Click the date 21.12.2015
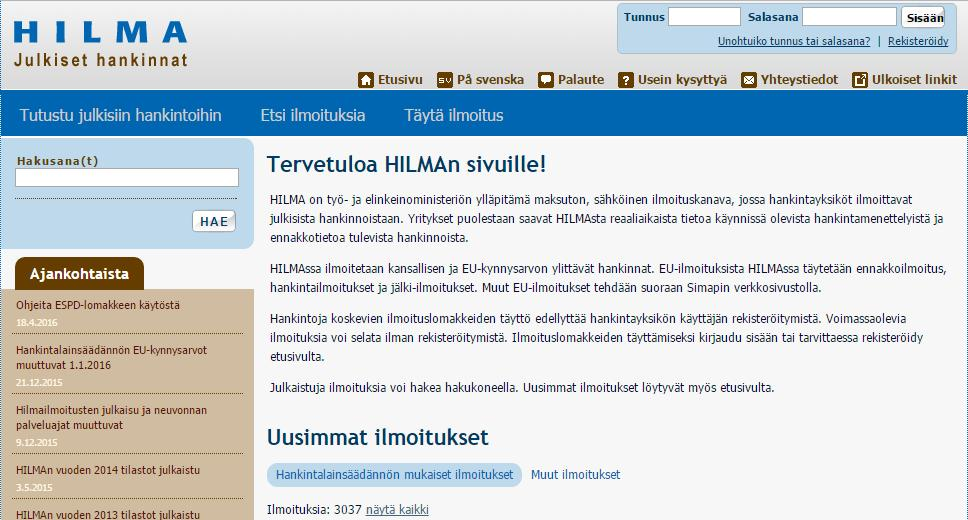Screen dimensions: 968x520 click(39, 382)
